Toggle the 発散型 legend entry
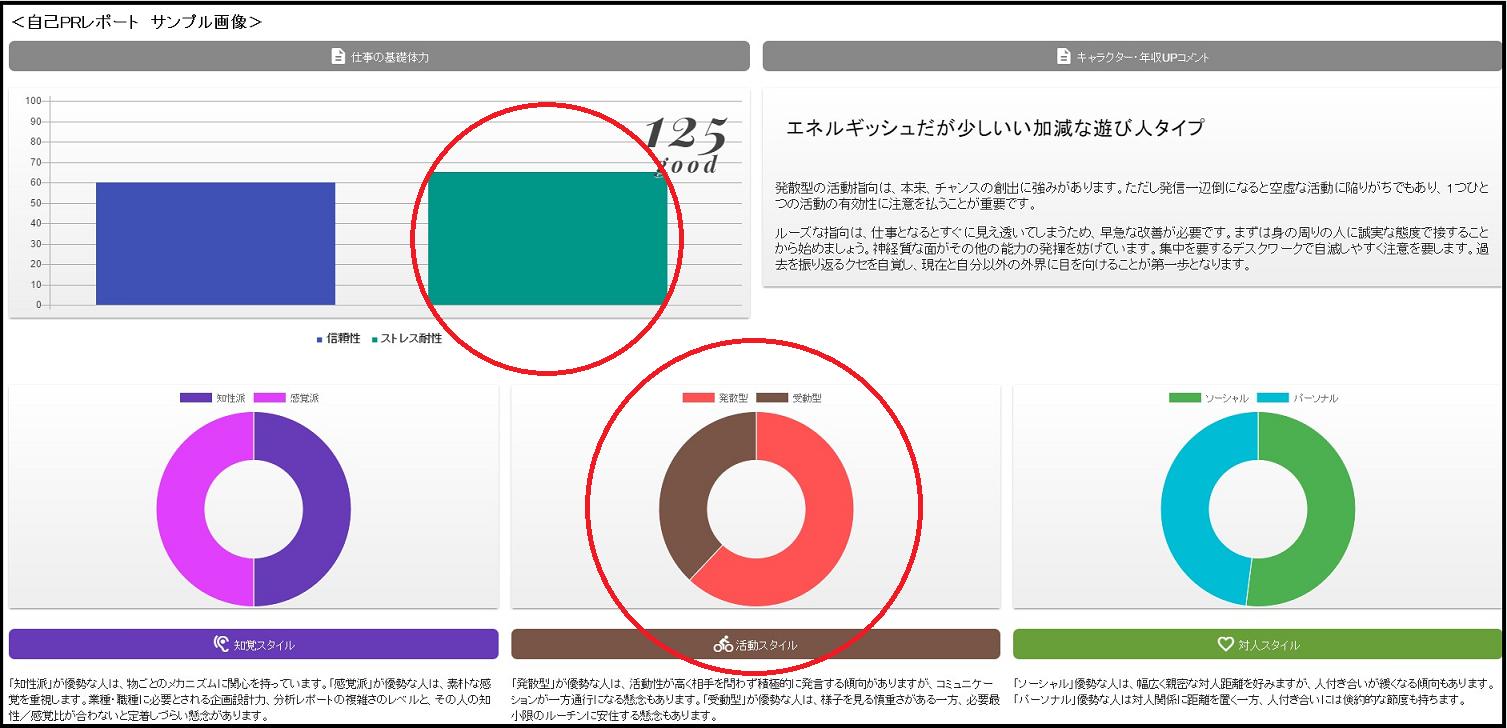This screenshot has height=728, width=1507. point(714,398)
